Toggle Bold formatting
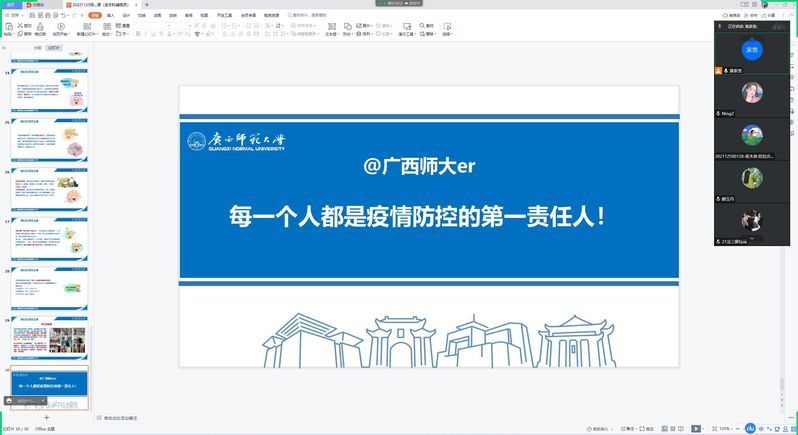Screen dimensions: 798x435 (x=138, y=34)
